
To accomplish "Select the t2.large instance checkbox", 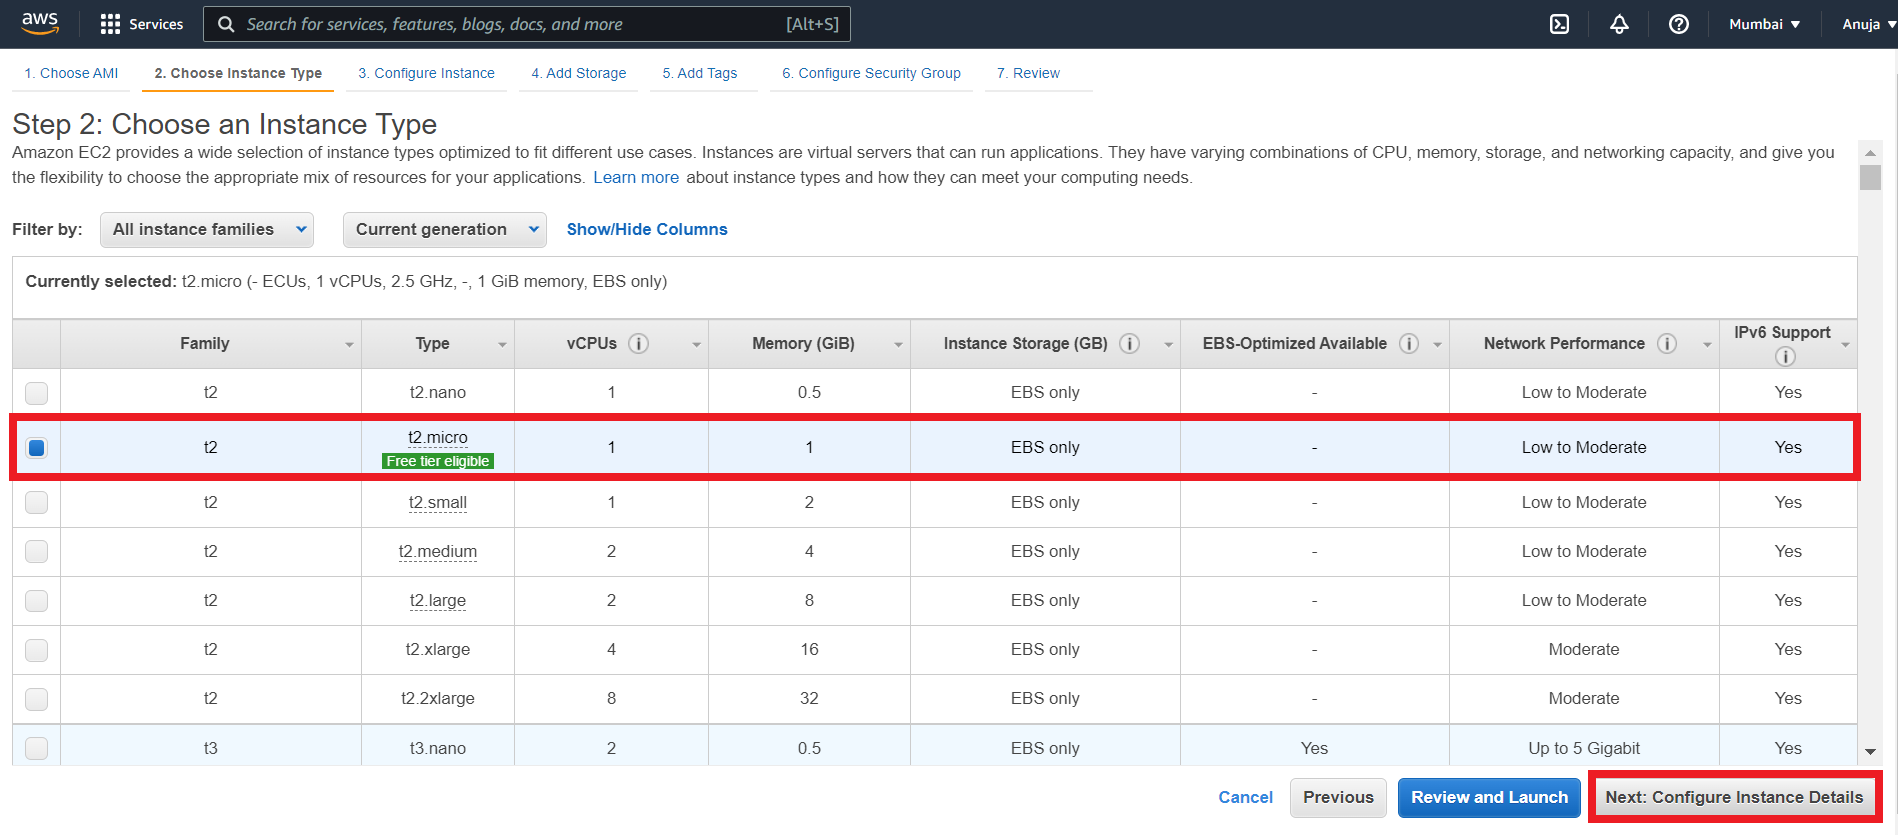I will click(36, 600).
